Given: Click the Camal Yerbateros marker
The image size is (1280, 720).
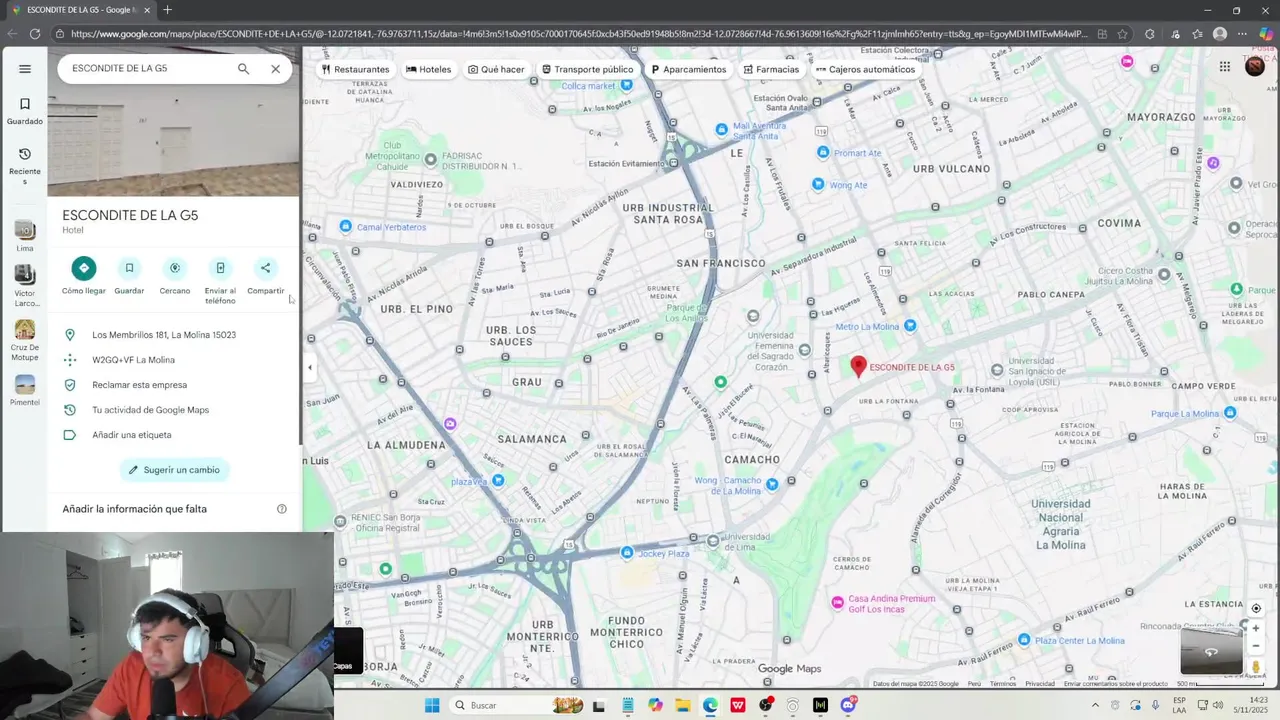Looking at the screenshot, I should 346,227.
